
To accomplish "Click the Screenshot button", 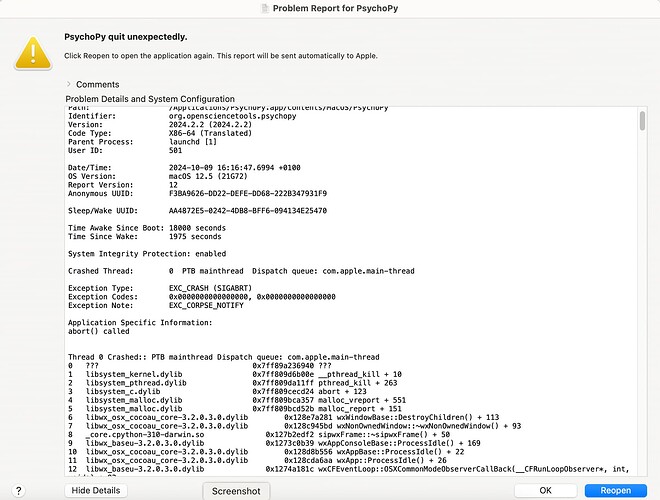I will click(236, 491).
